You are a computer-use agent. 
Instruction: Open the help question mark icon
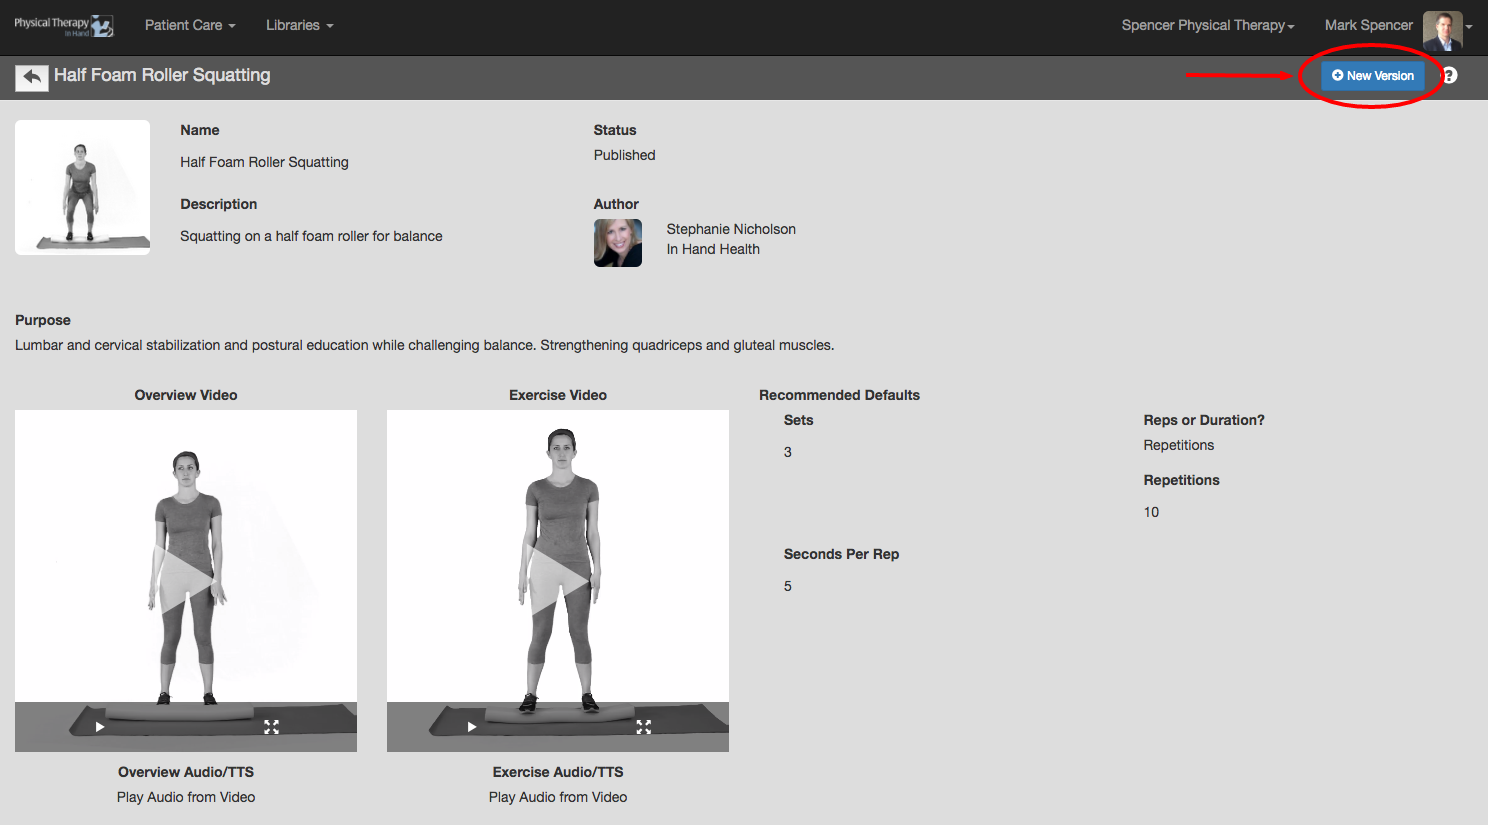(1449, 76)
